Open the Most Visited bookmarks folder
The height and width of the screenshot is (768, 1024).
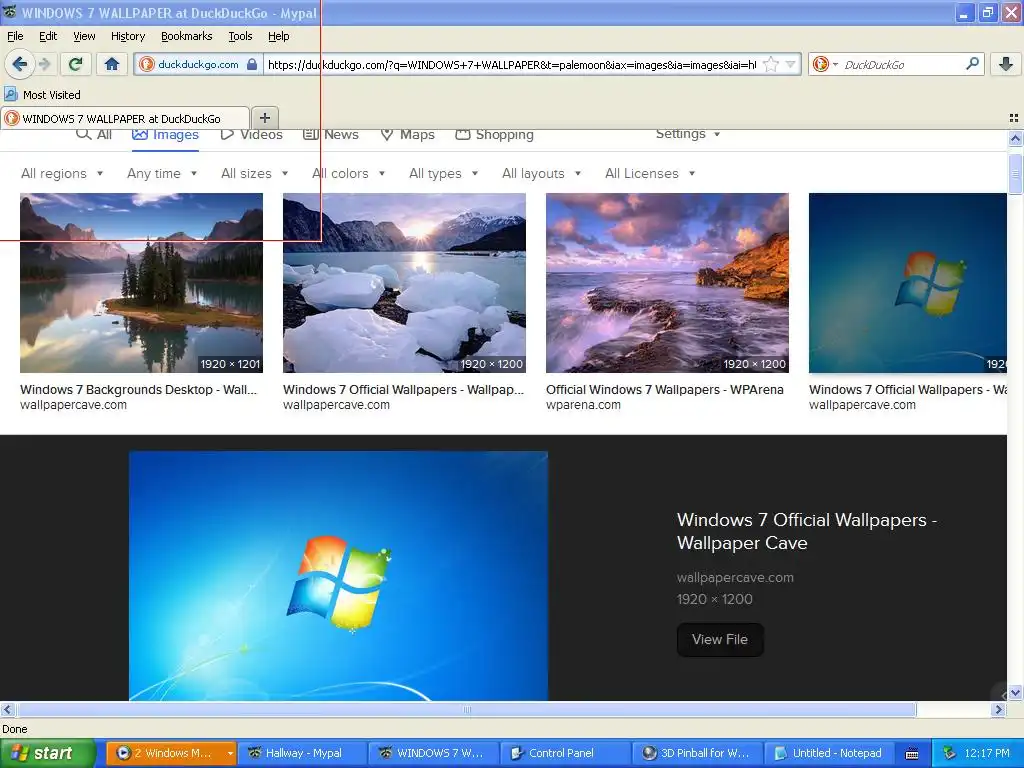tap(43, 95)
